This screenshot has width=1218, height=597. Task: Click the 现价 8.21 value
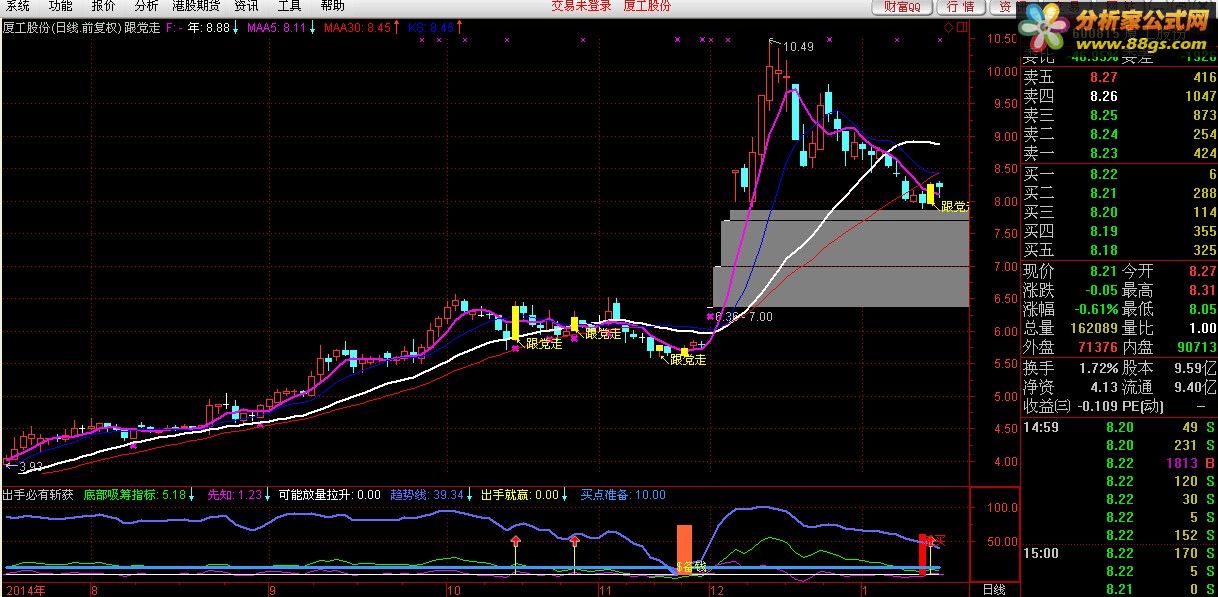[1104, 270]
